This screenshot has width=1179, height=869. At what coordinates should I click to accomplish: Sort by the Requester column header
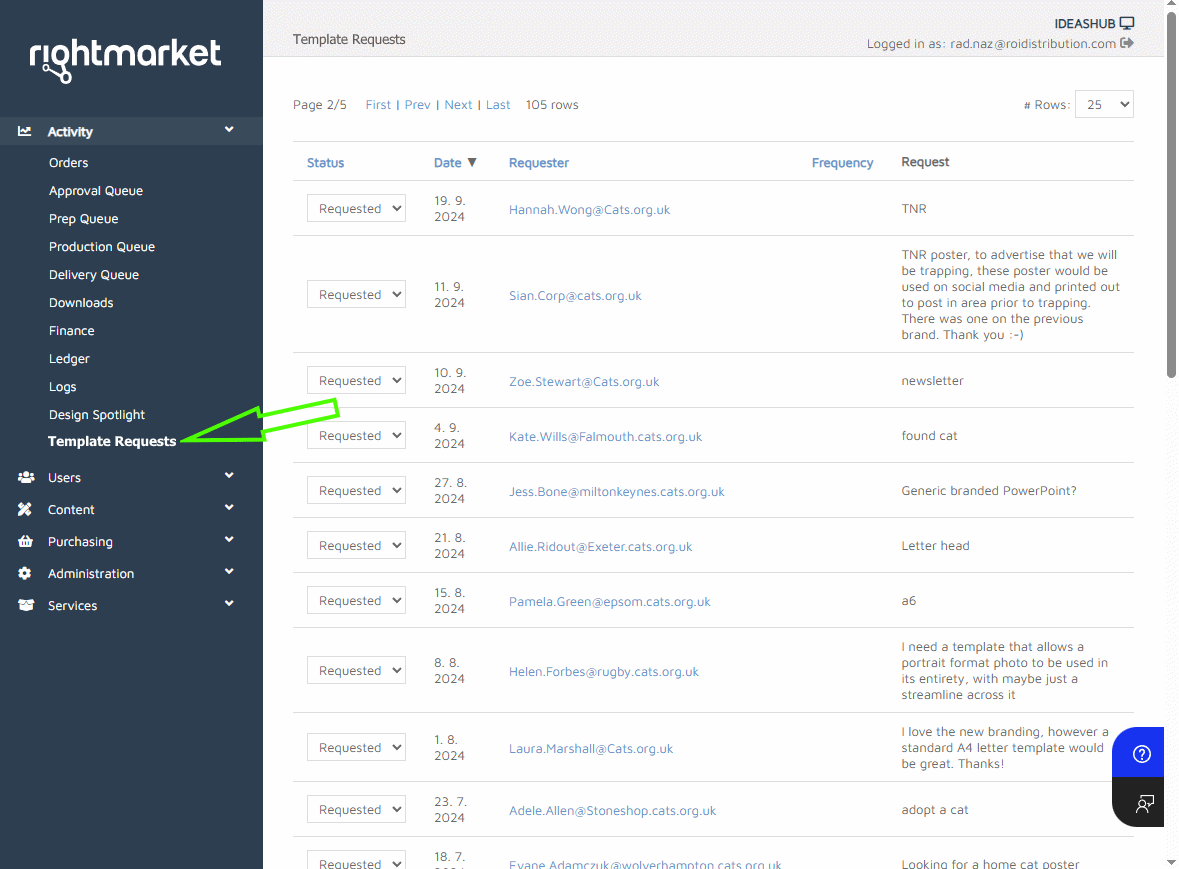click(539, 162)
